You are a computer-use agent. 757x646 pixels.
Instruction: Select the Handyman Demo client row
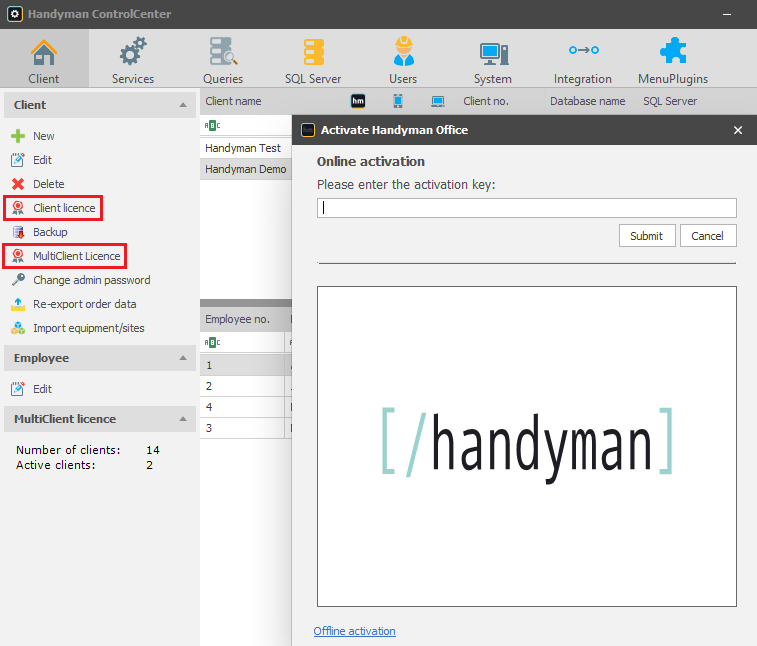(x=246, y=169)
